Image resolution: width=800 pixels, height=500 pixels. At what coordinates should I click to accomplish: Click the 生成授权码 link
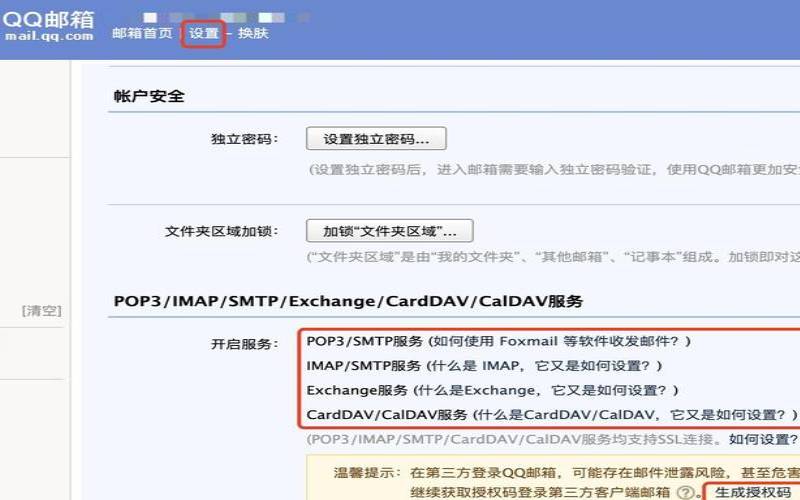tap(752, 493)
